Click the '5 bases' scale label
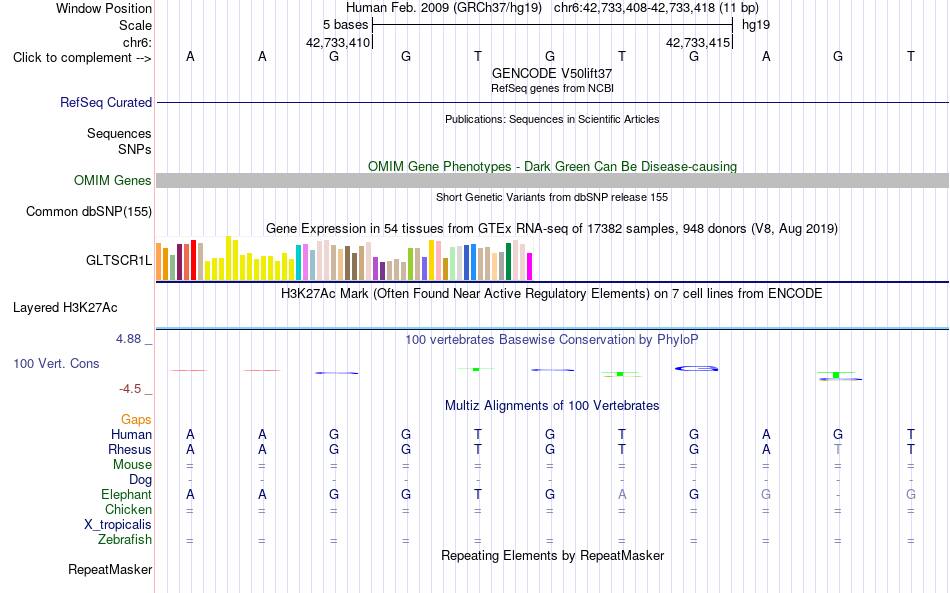 [345, 25]
